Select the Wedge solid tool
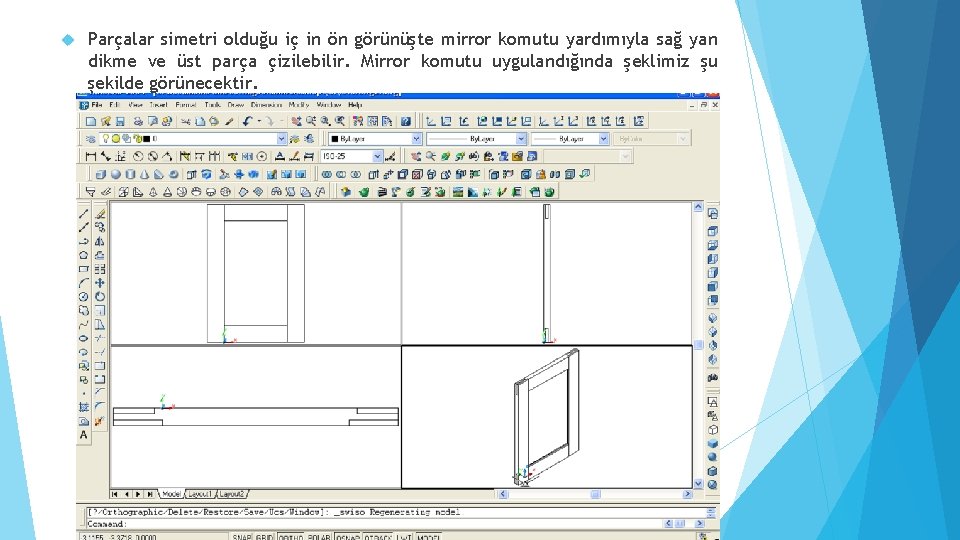 tap(159, 174)
